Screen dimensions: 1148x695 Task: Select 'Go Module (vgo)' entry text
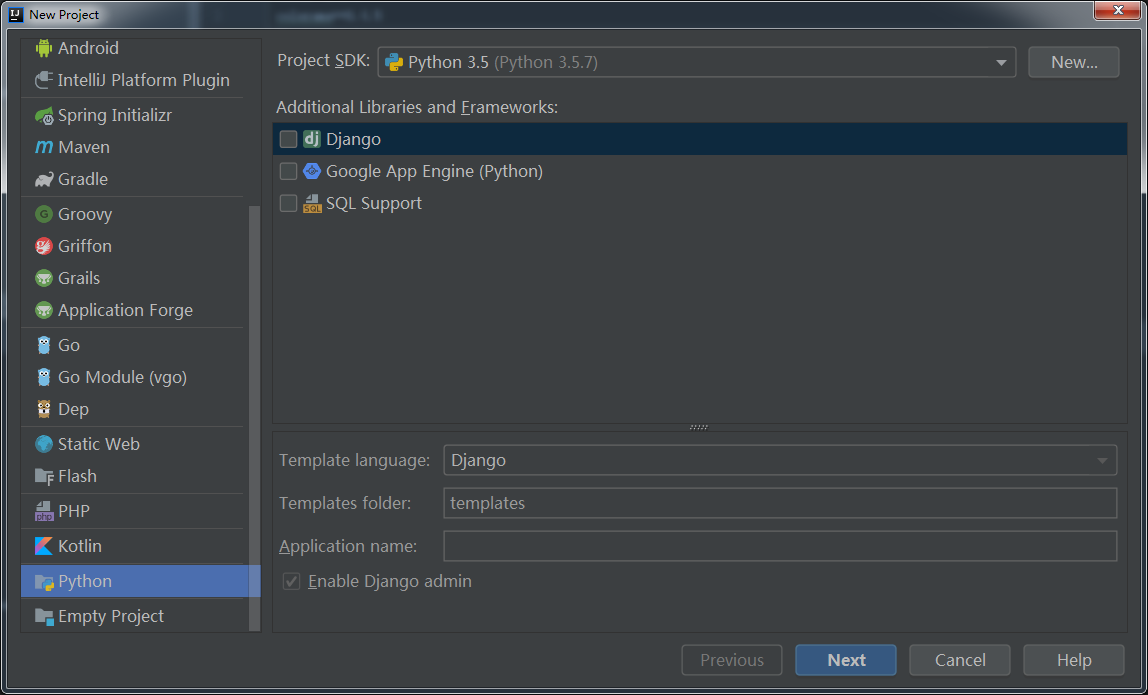122,377
